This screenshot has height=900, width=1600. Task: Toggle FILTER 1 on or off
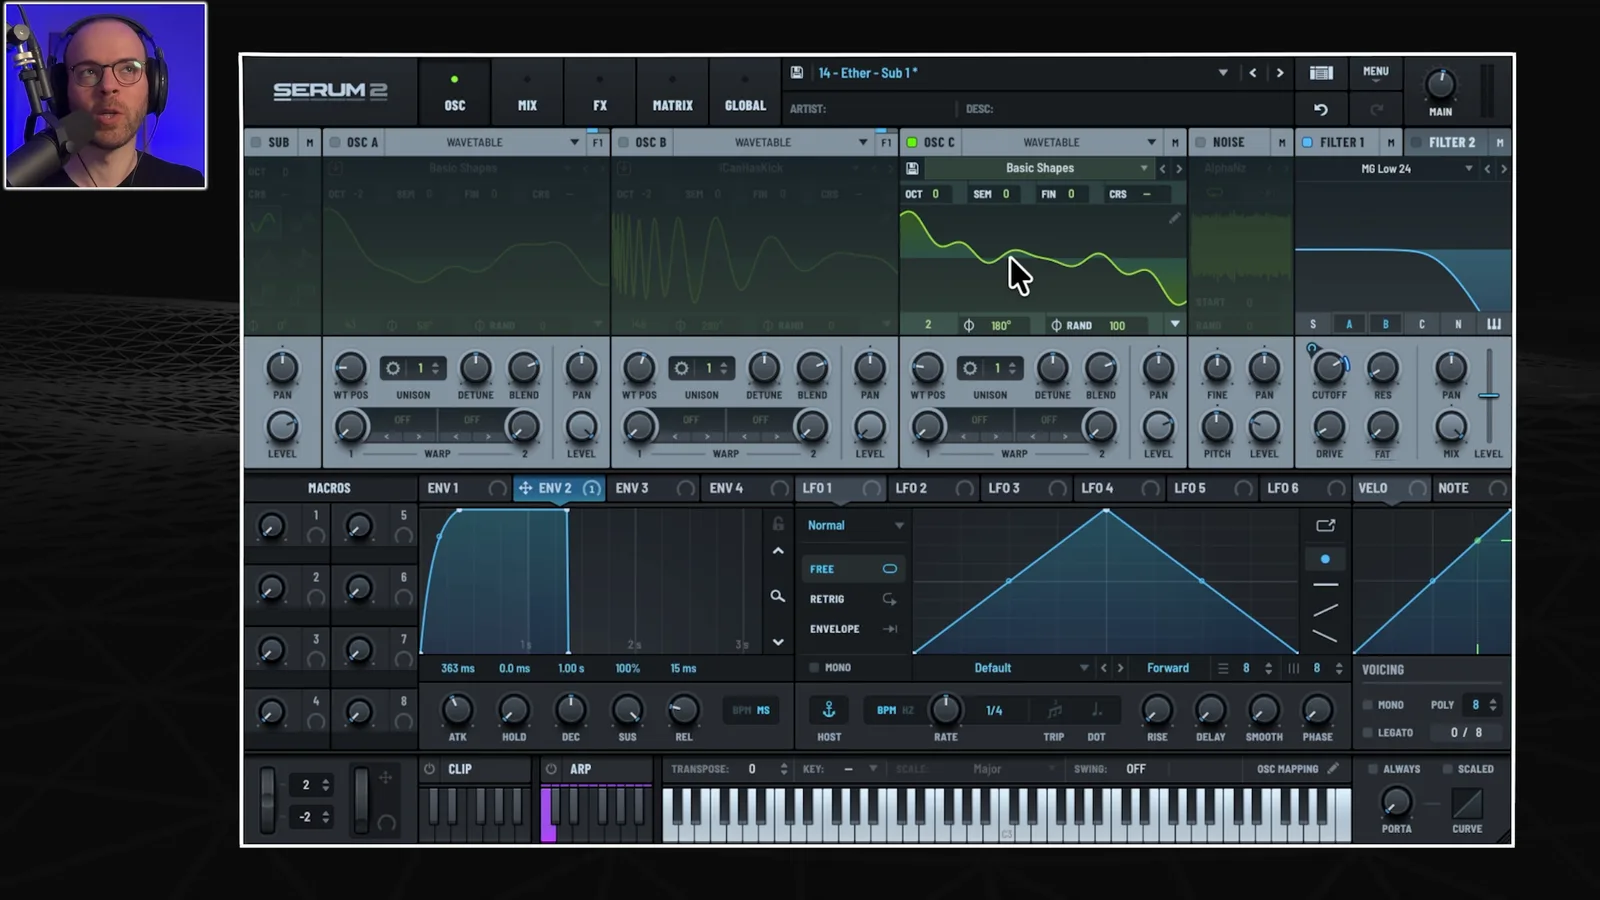coord(1307,142)
